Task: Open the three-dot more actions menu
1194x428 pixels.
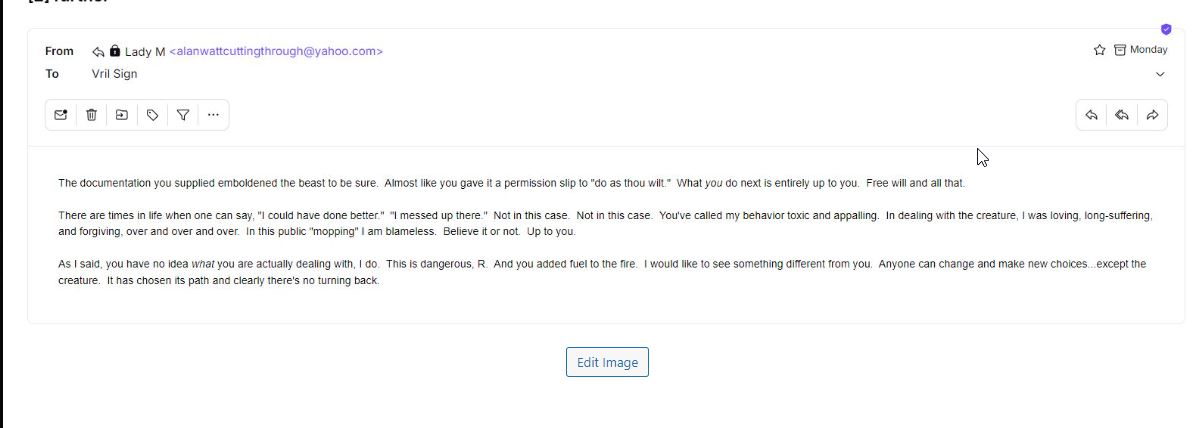Action: [213, 115]
